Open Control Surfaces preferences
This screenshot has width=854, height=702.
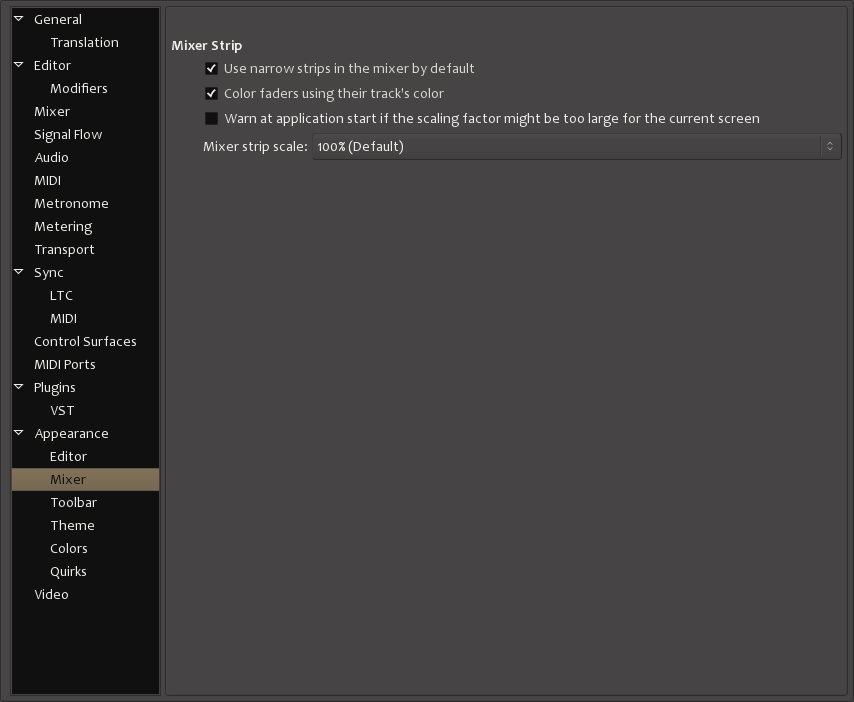point(85,341)
